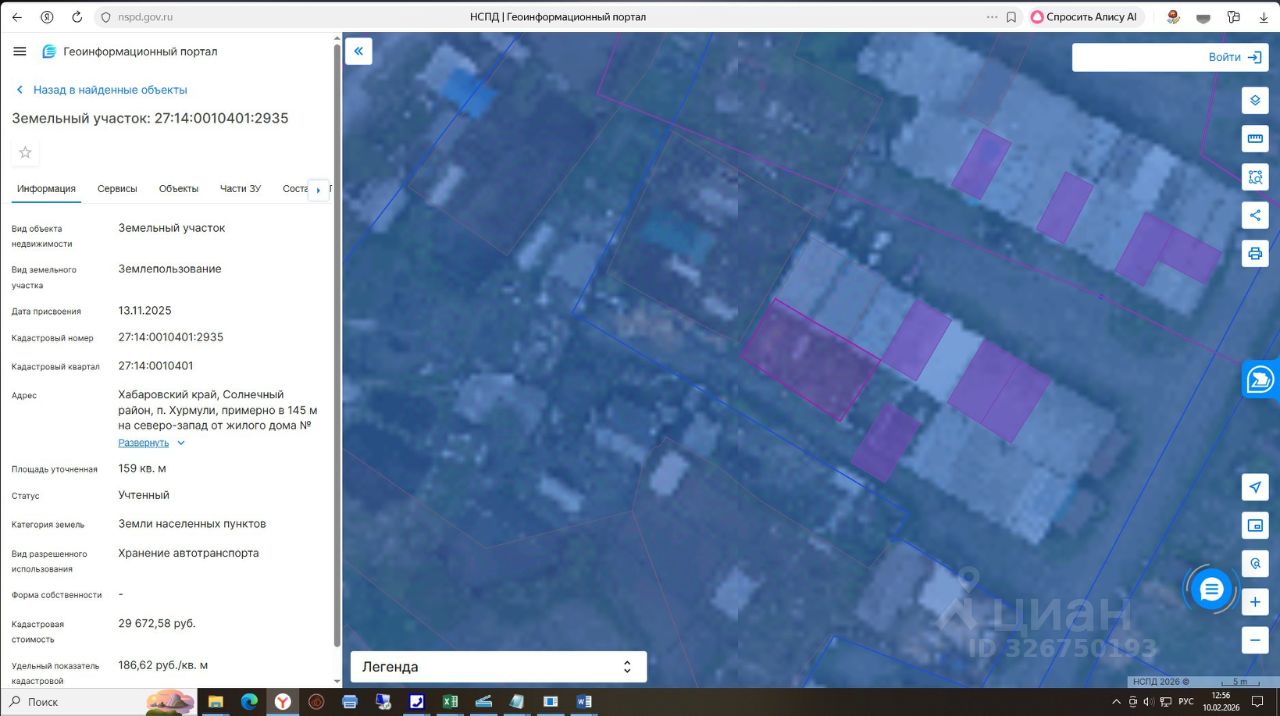1280x716 pixels.
Task: Select the ruler measurement tool
Action: 1255,138
